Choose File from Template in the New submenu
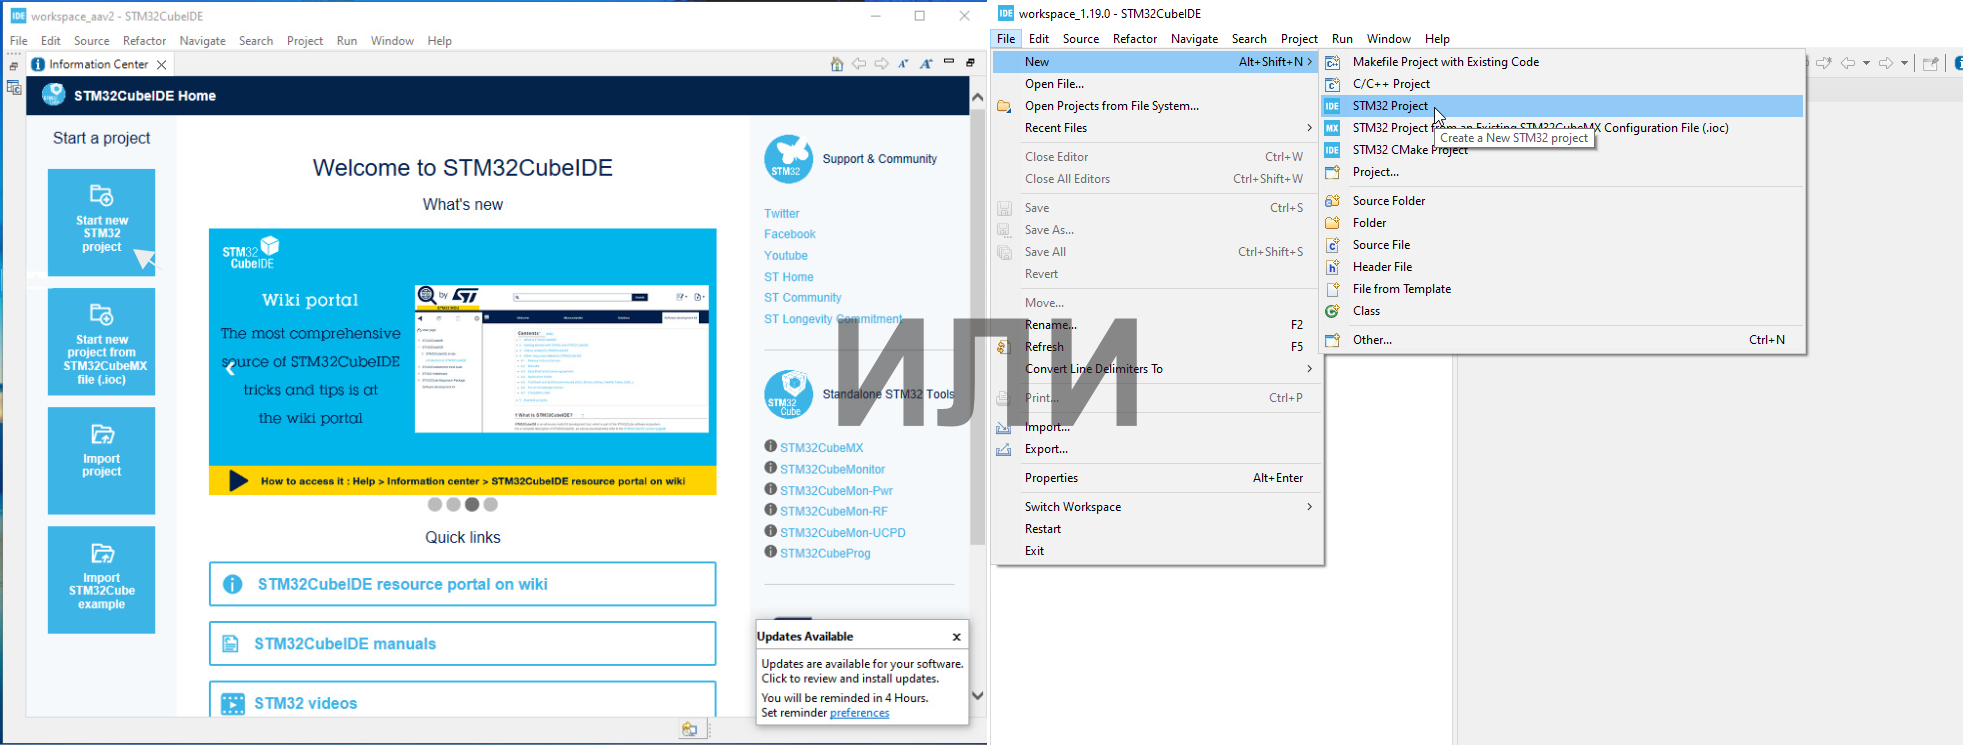Viewport: 1963px width, 745px height. tap(1562, 289)
